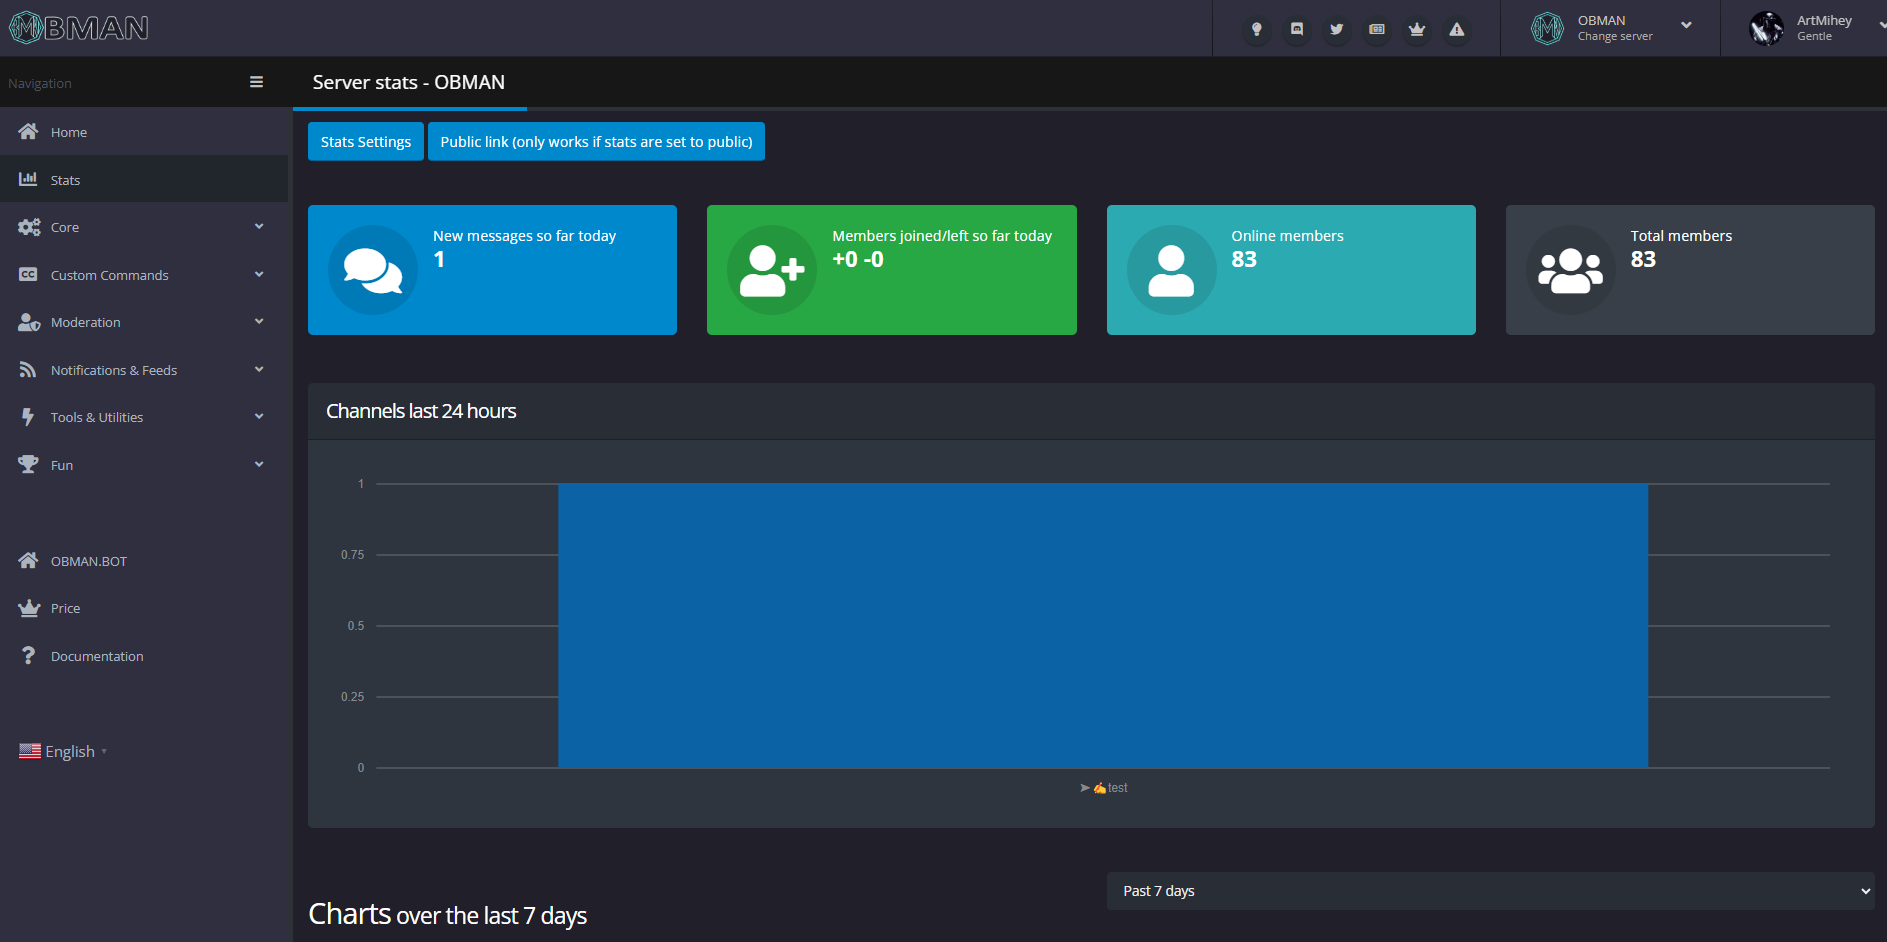Click the Moderation user-shield icon
Image resolution: width=1887 pixels, height=942 pixels.
29,322
